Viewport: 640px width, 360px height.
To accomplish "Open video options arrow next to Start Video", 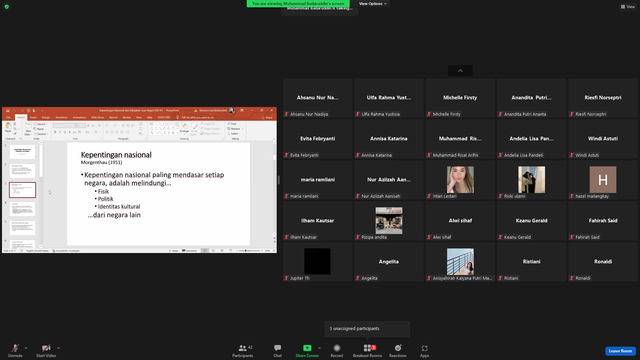I will 58,348.
